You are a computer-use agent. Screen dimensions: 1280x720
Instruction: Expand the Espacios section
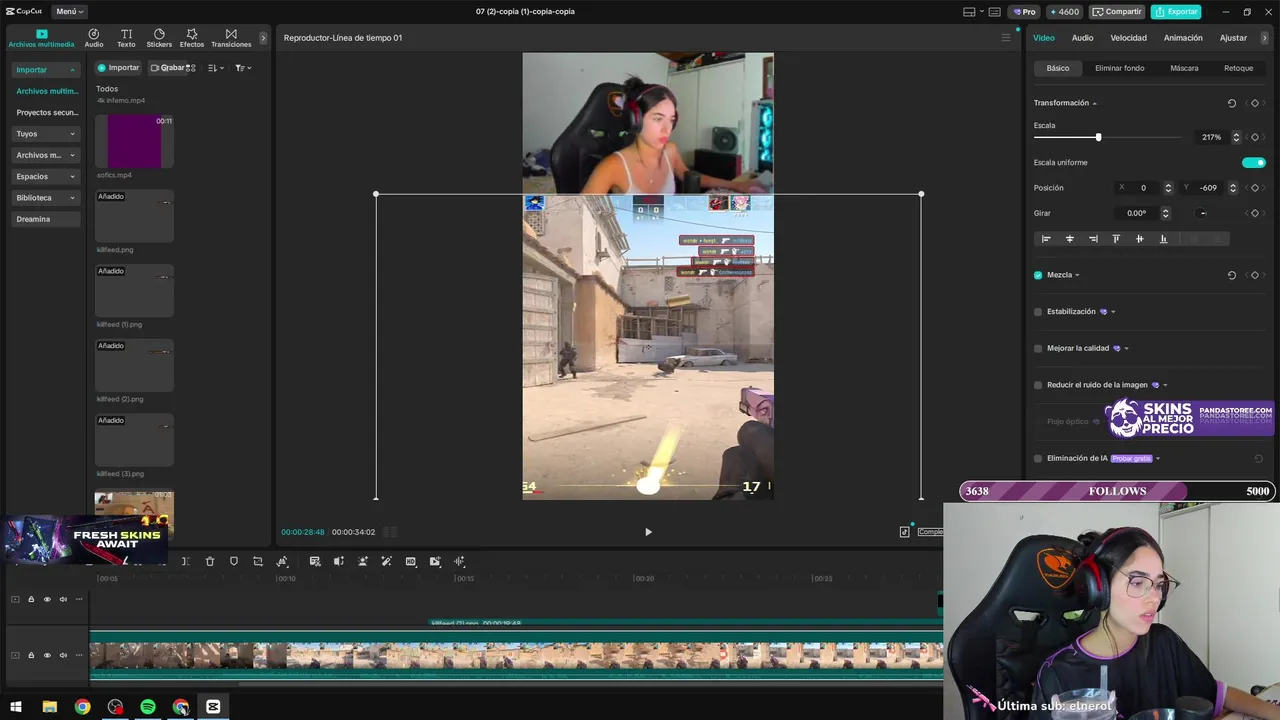(x=72, y=177)
